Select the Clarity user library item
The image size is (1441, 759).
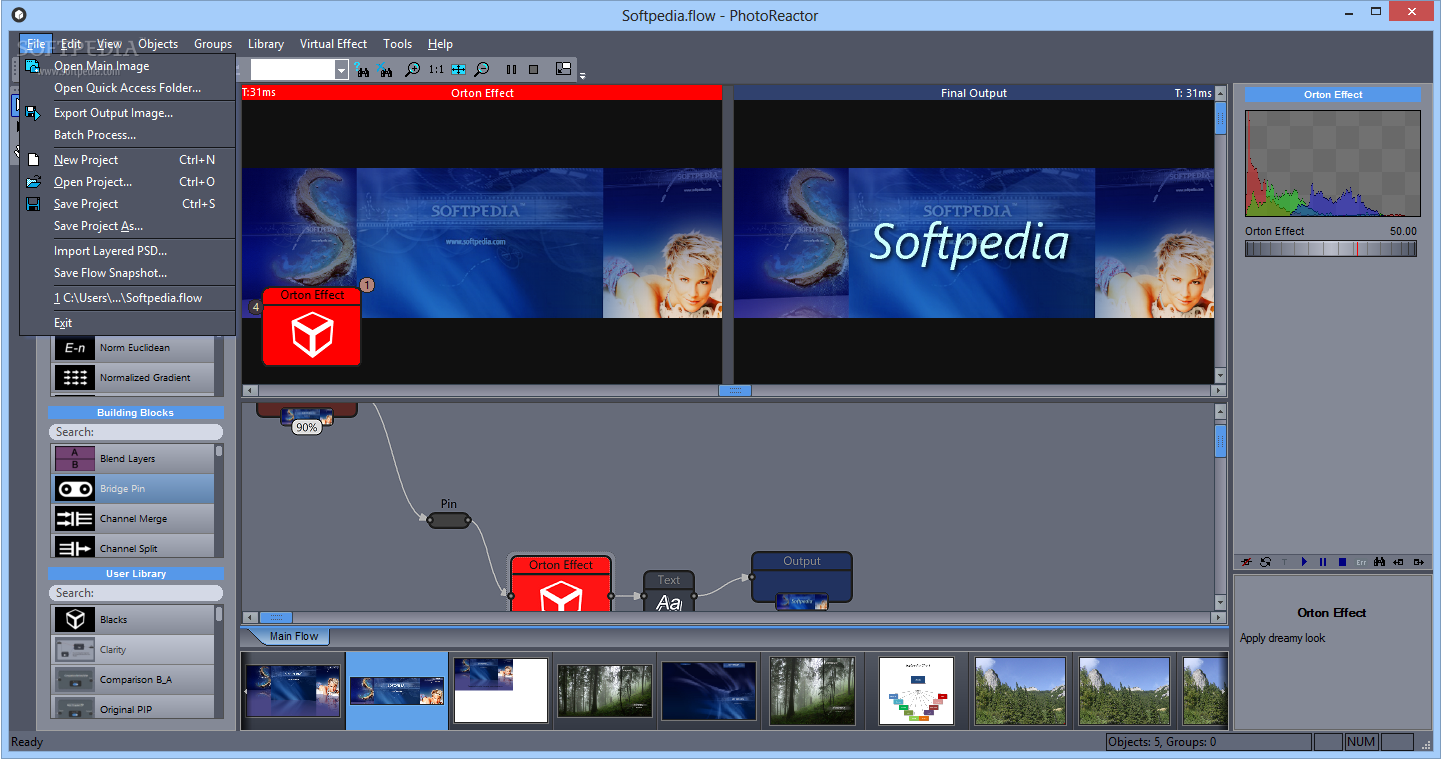point(133,649)
